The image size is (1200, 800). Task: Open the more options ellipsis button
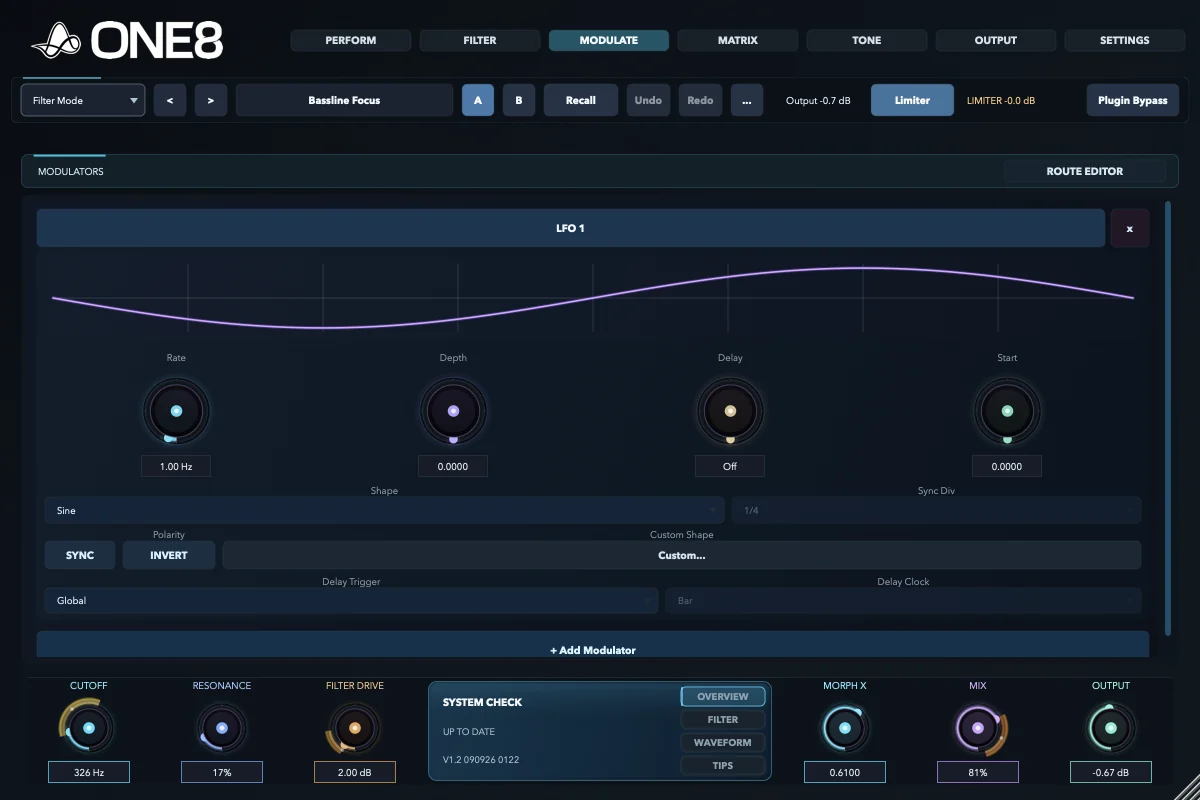click(747, 100)
